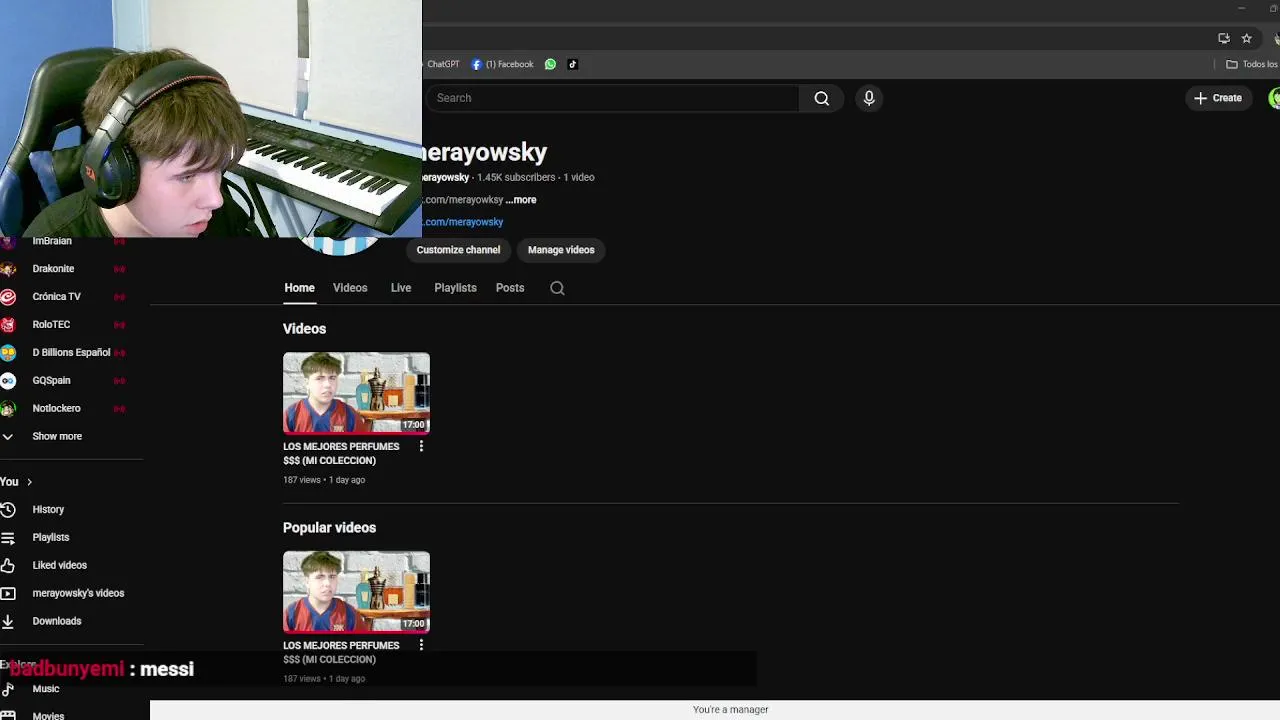Click the Manage videos button

(561, 250)
